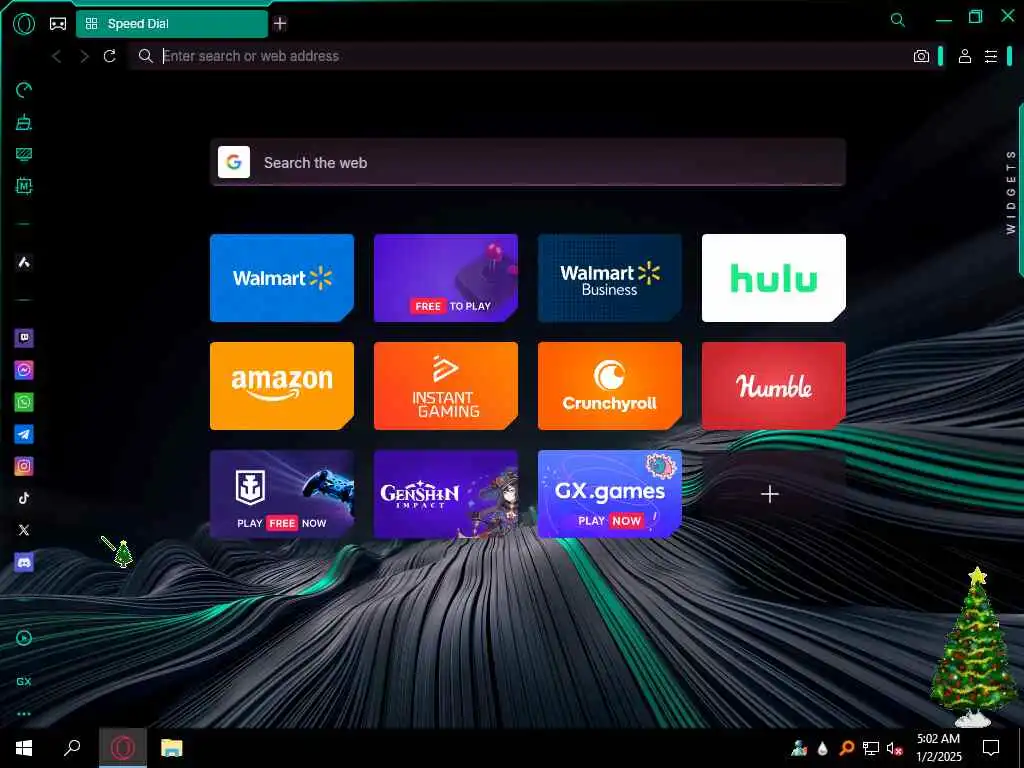
Task: Open the notifications action center
Action: (991, 748)
